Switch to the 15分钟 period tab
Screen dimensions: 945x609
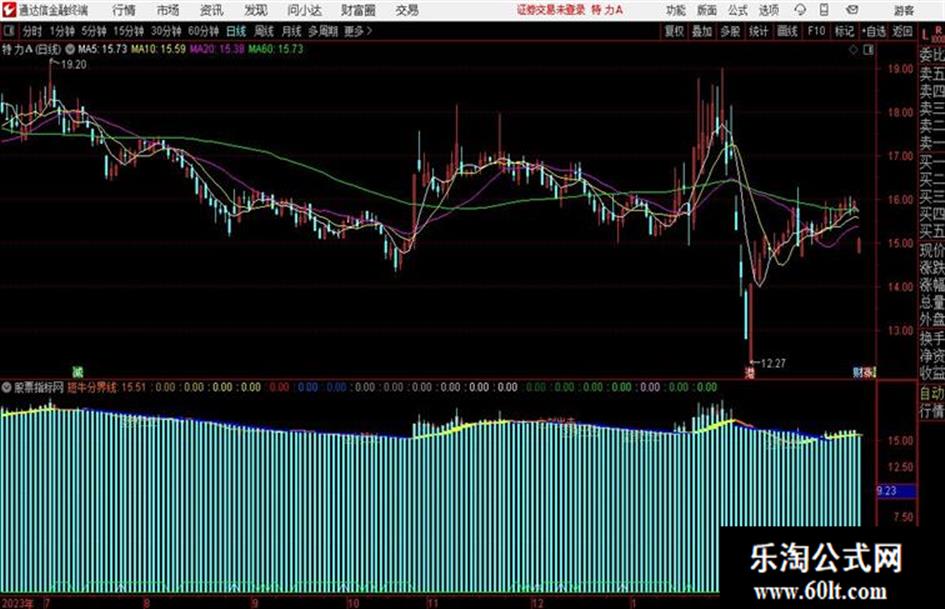click(x=128, y=31)
